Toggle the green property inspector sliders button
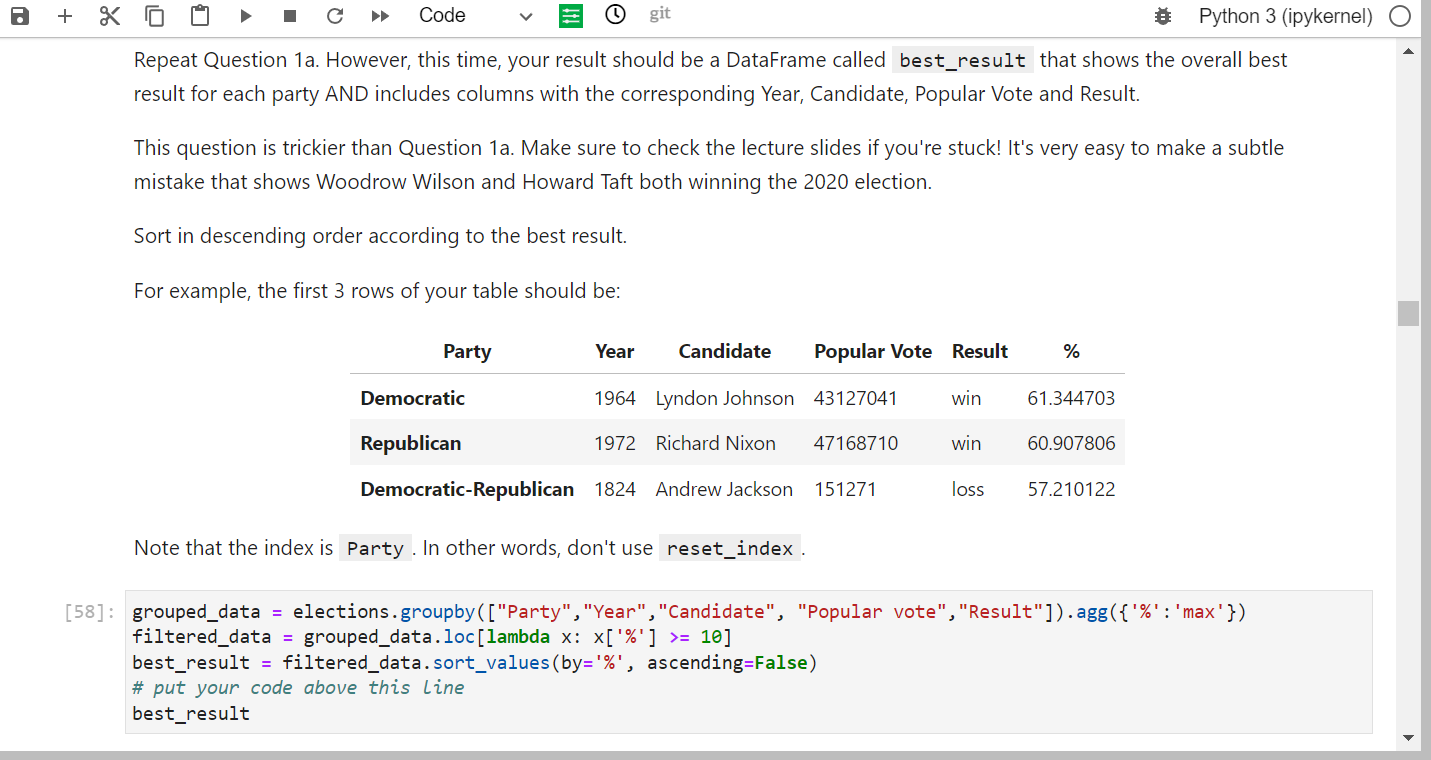 pyautogui.click(x=571, y=16)
